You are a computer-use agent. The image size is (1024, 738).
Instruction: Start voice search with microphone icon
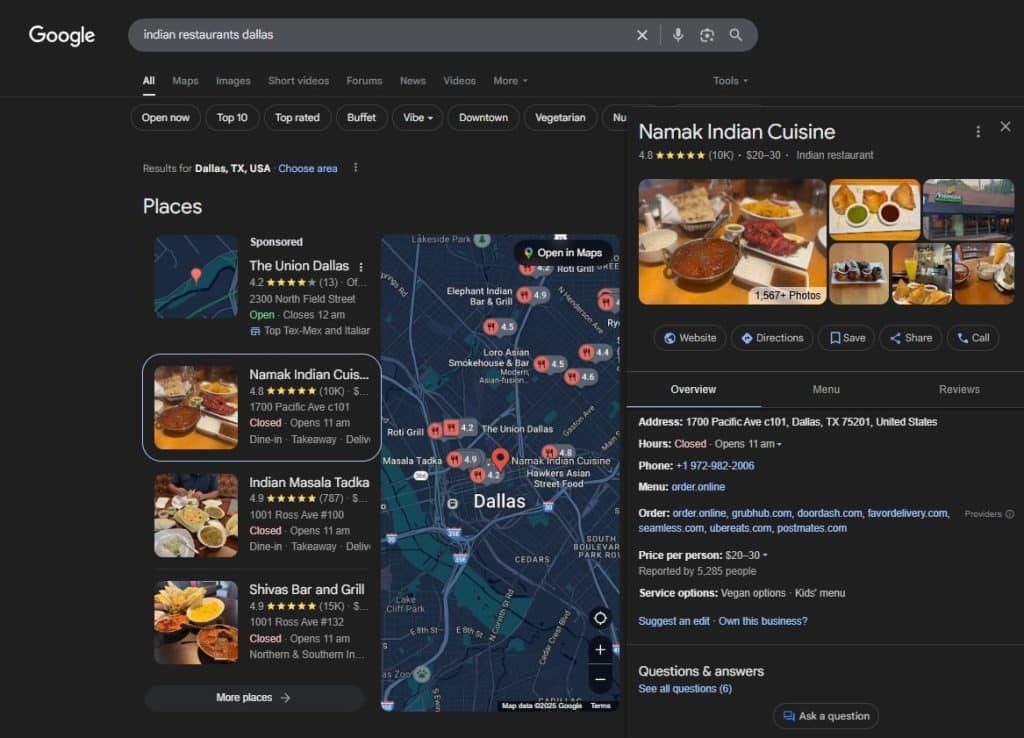click(678, 35)
